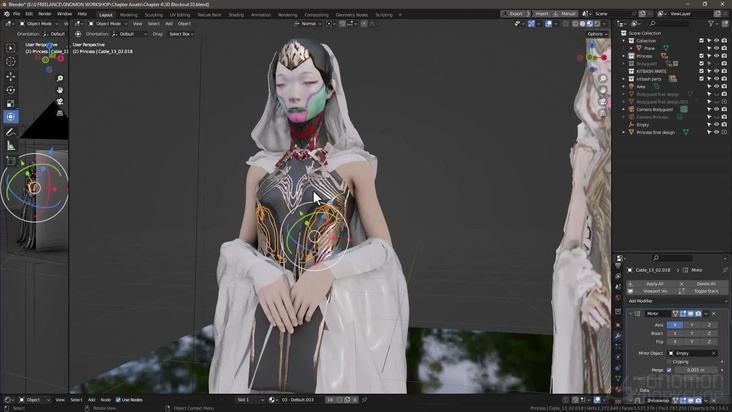Screen dimensions: 732x412
Task: Switch to Sculpting workspace tab
Action: [154, 15]
